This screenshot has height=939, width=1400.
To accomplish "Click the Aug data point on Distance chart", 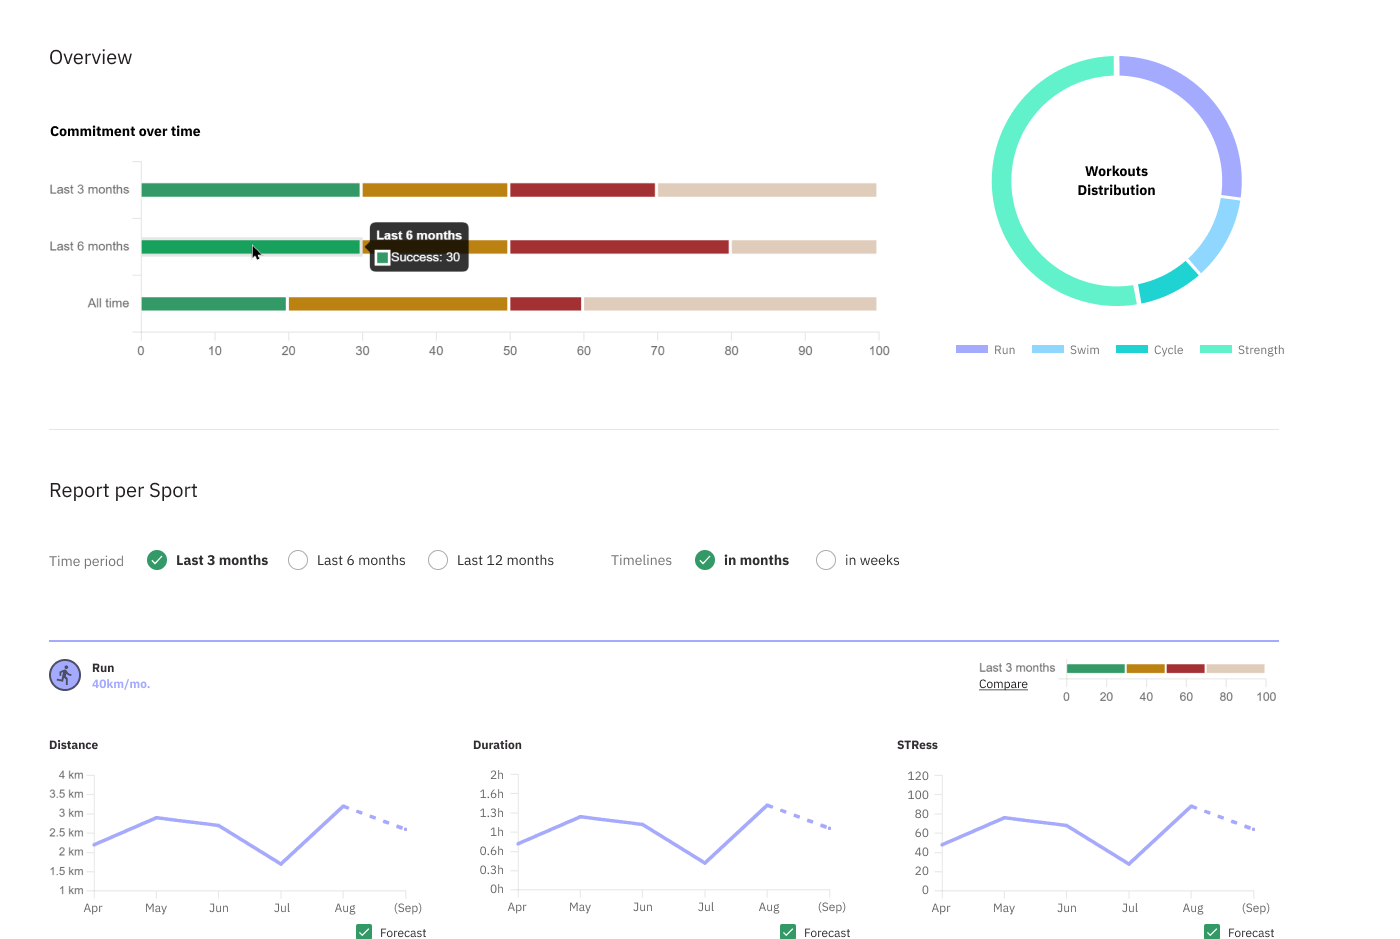I will pyautogui.click(x=343, y=805).
